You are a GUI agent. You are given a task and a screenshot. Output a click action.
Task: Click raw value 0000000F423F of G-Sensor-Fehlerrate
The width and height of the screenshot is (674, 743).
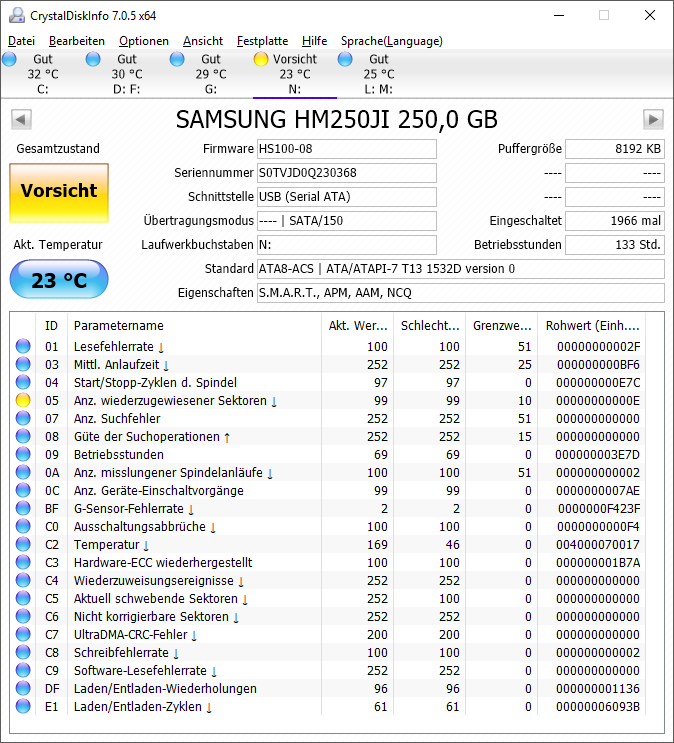pos(599,508)
